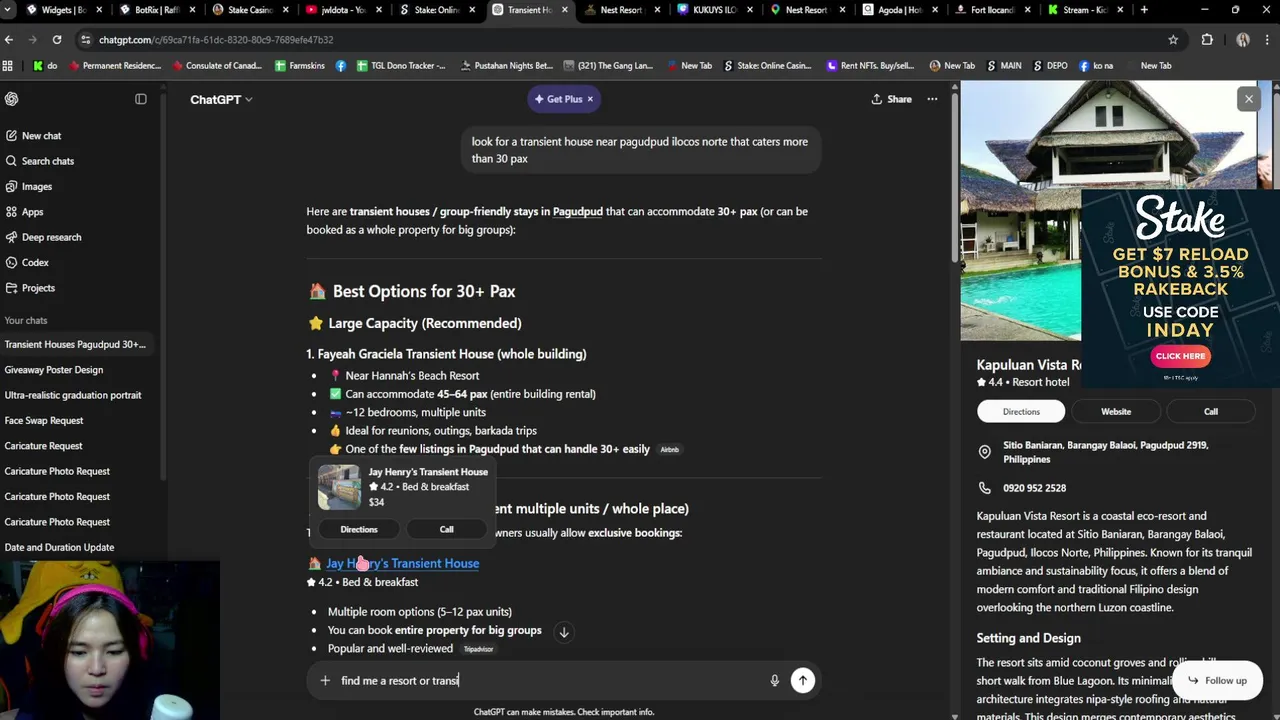Collapse the sidebar with the panel toggle icon
The image size is (1280, 720).
(x=141, y=99)
